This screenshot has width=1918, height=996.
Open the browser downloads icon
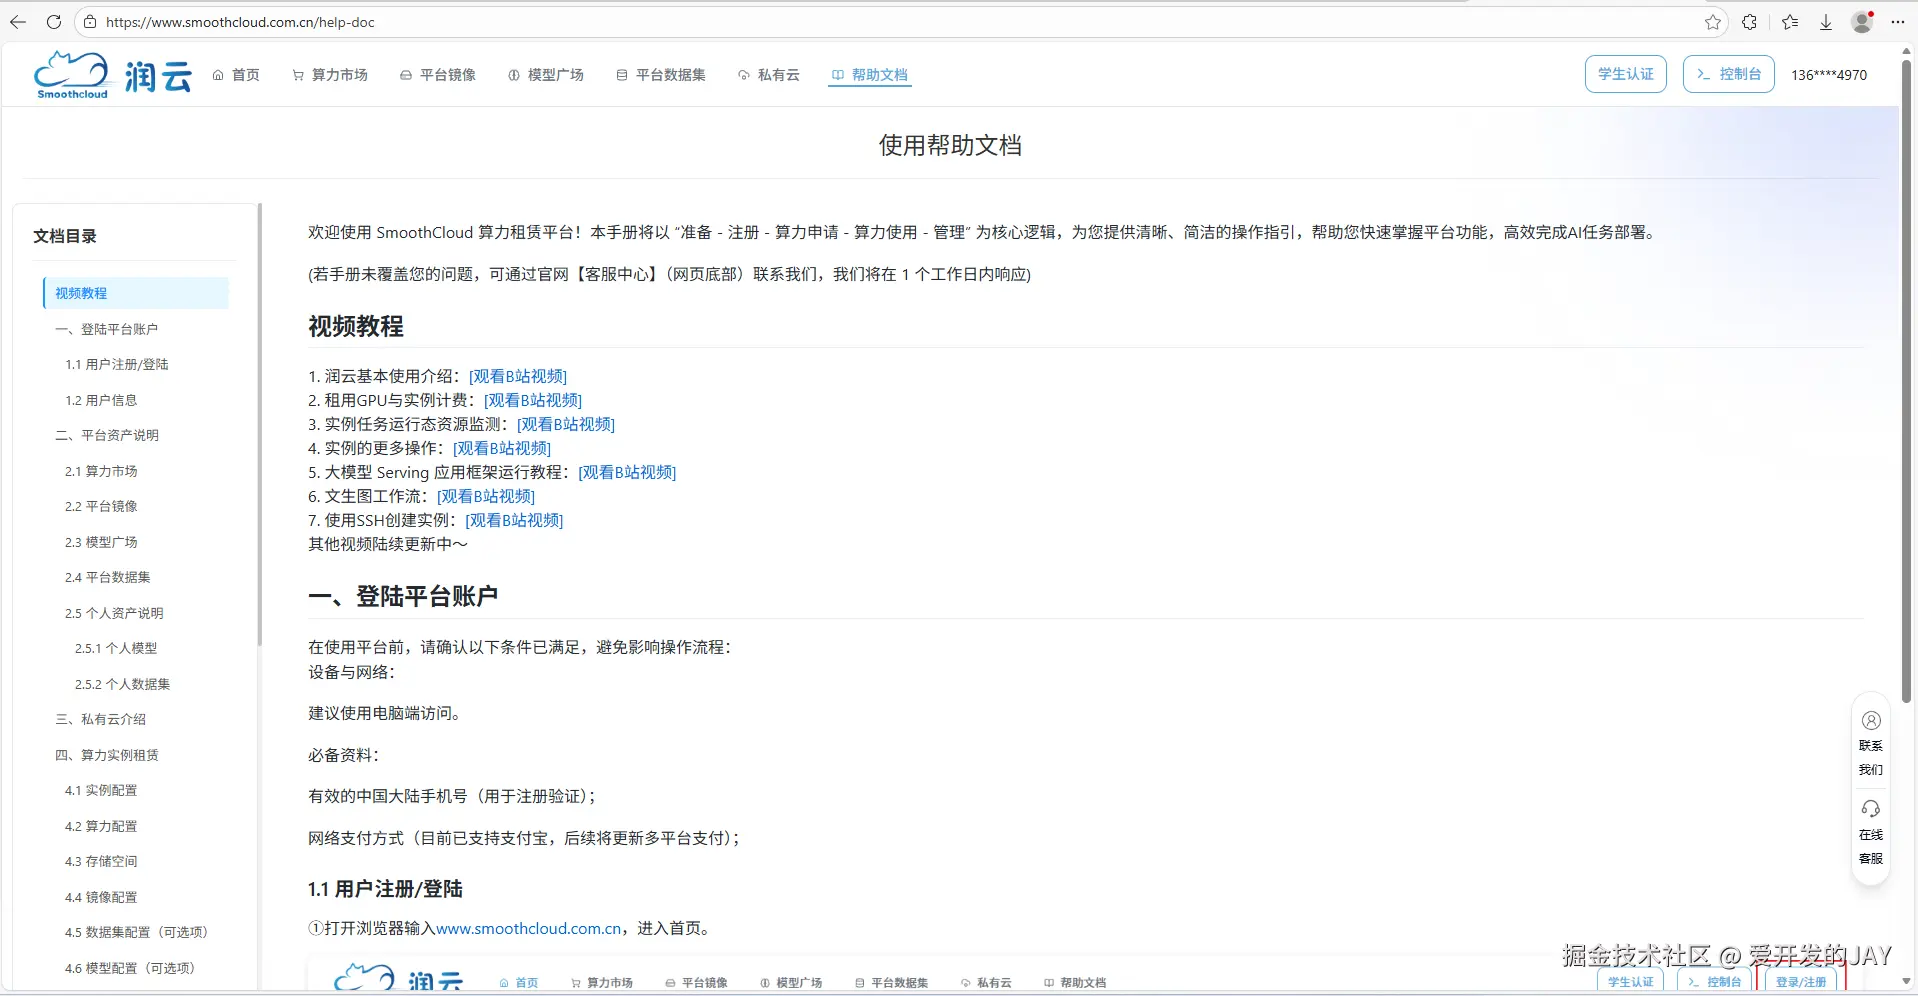pos(1826,22)
